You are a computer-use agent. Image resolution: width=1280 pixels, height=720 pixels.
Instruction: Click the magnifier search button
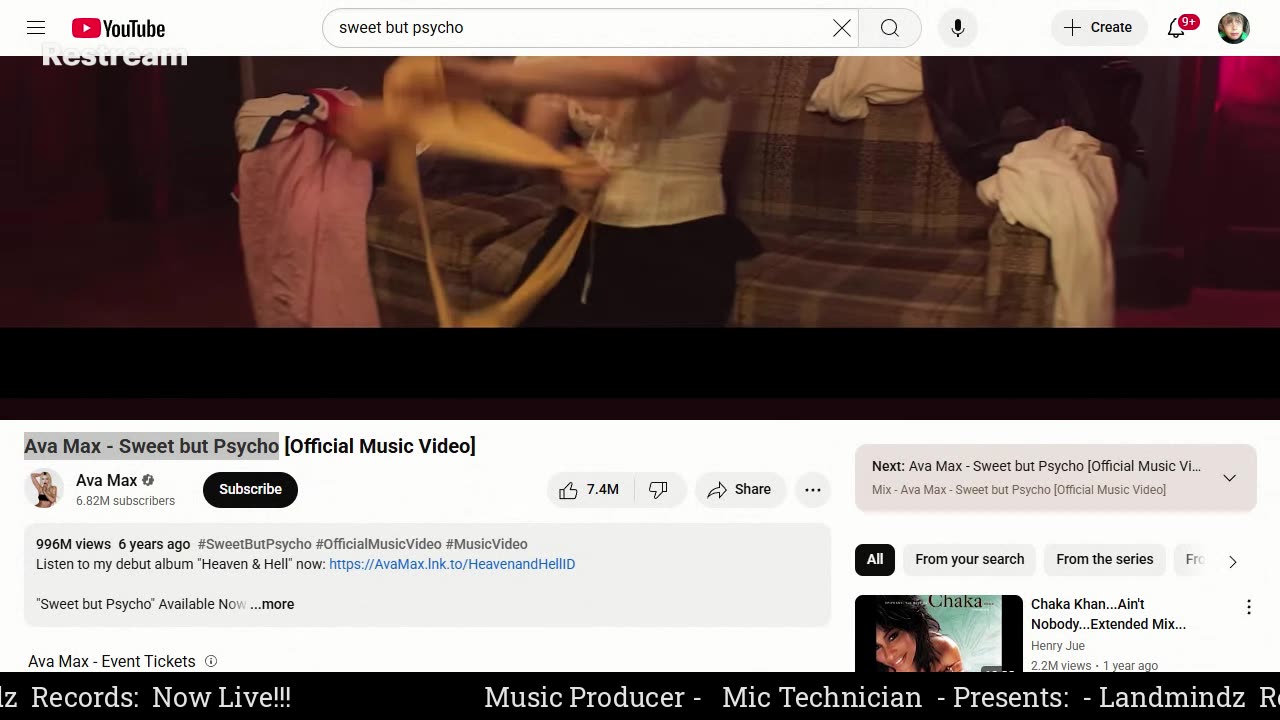point(890,28)
